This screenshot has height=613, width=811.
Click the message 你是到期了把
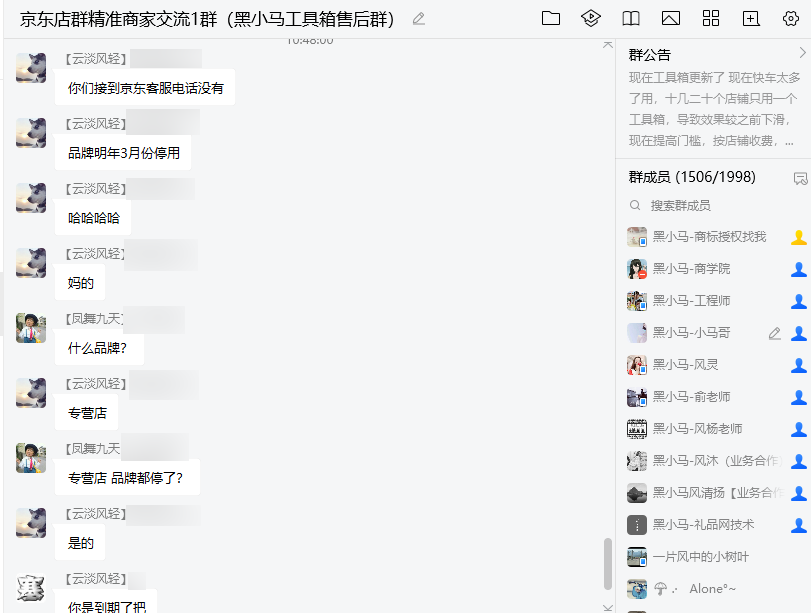[x=106, y=603]
